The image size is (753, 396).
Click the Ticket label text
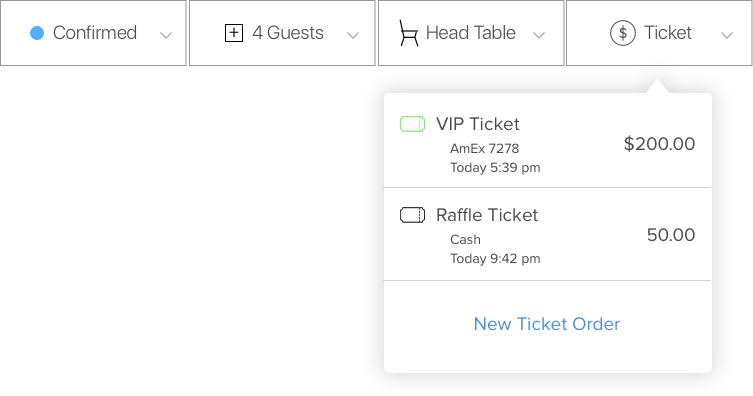[668, 33]
